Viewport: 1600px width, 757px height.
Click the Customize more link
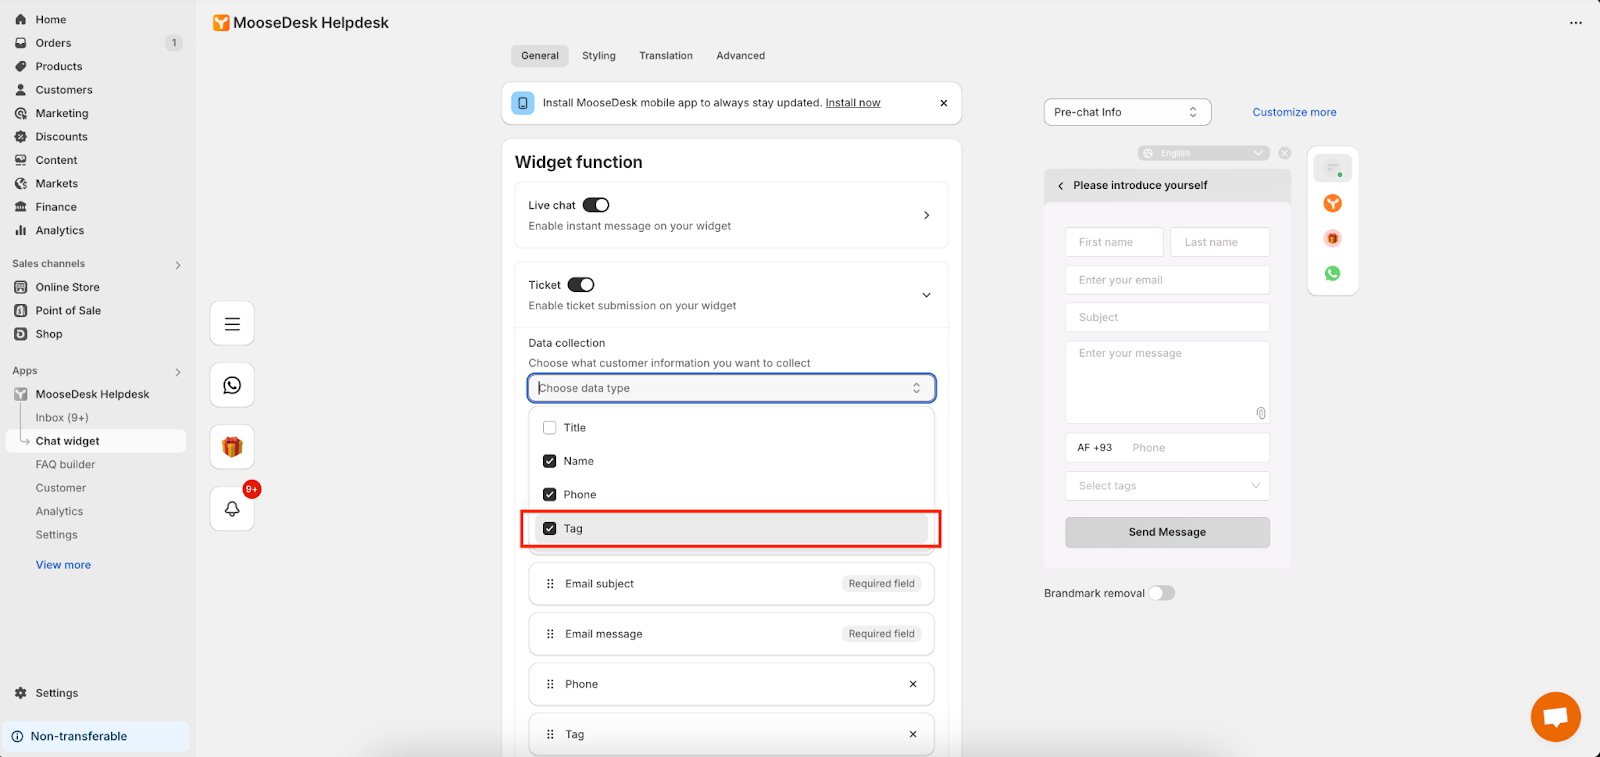tap(1295, 112)
